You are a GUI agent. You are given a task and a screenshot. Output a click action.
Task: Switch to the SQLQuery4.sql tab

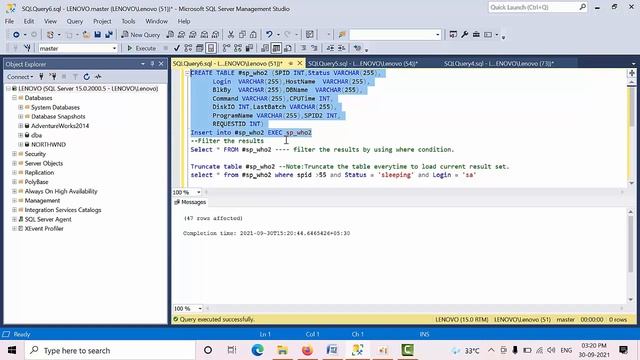(499, 64)
